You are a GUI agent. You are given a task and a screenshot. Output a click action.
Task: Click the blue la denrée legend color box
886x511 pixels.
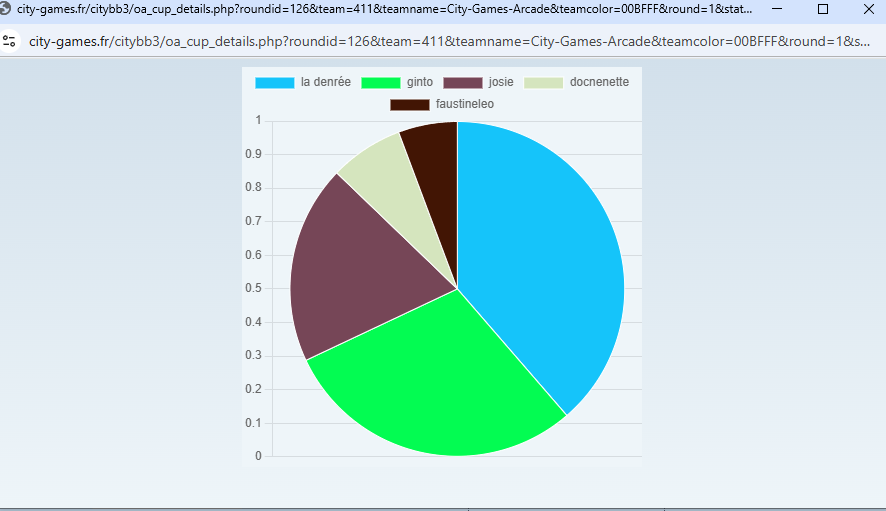coord(275,82)
